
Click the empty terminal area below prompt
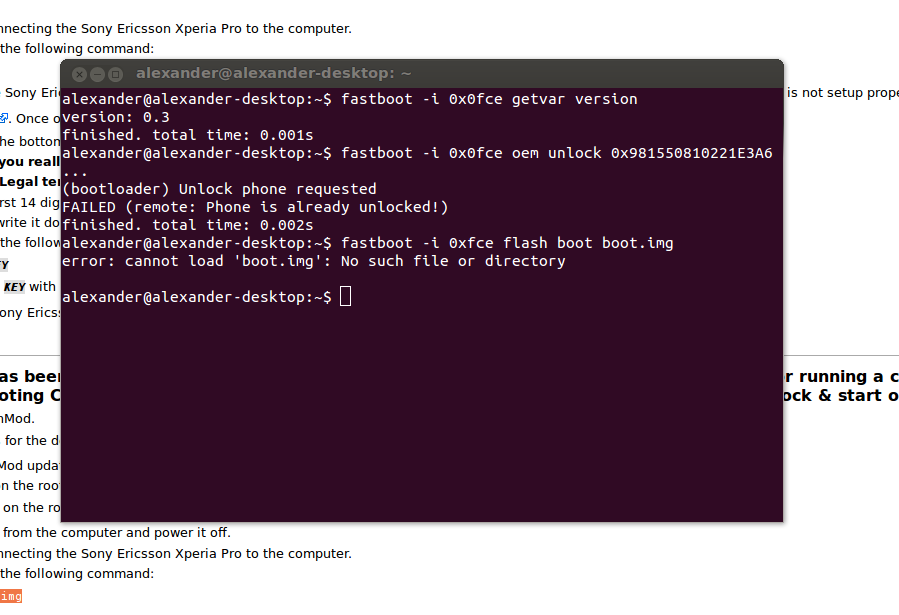click(x=421, y=413)
